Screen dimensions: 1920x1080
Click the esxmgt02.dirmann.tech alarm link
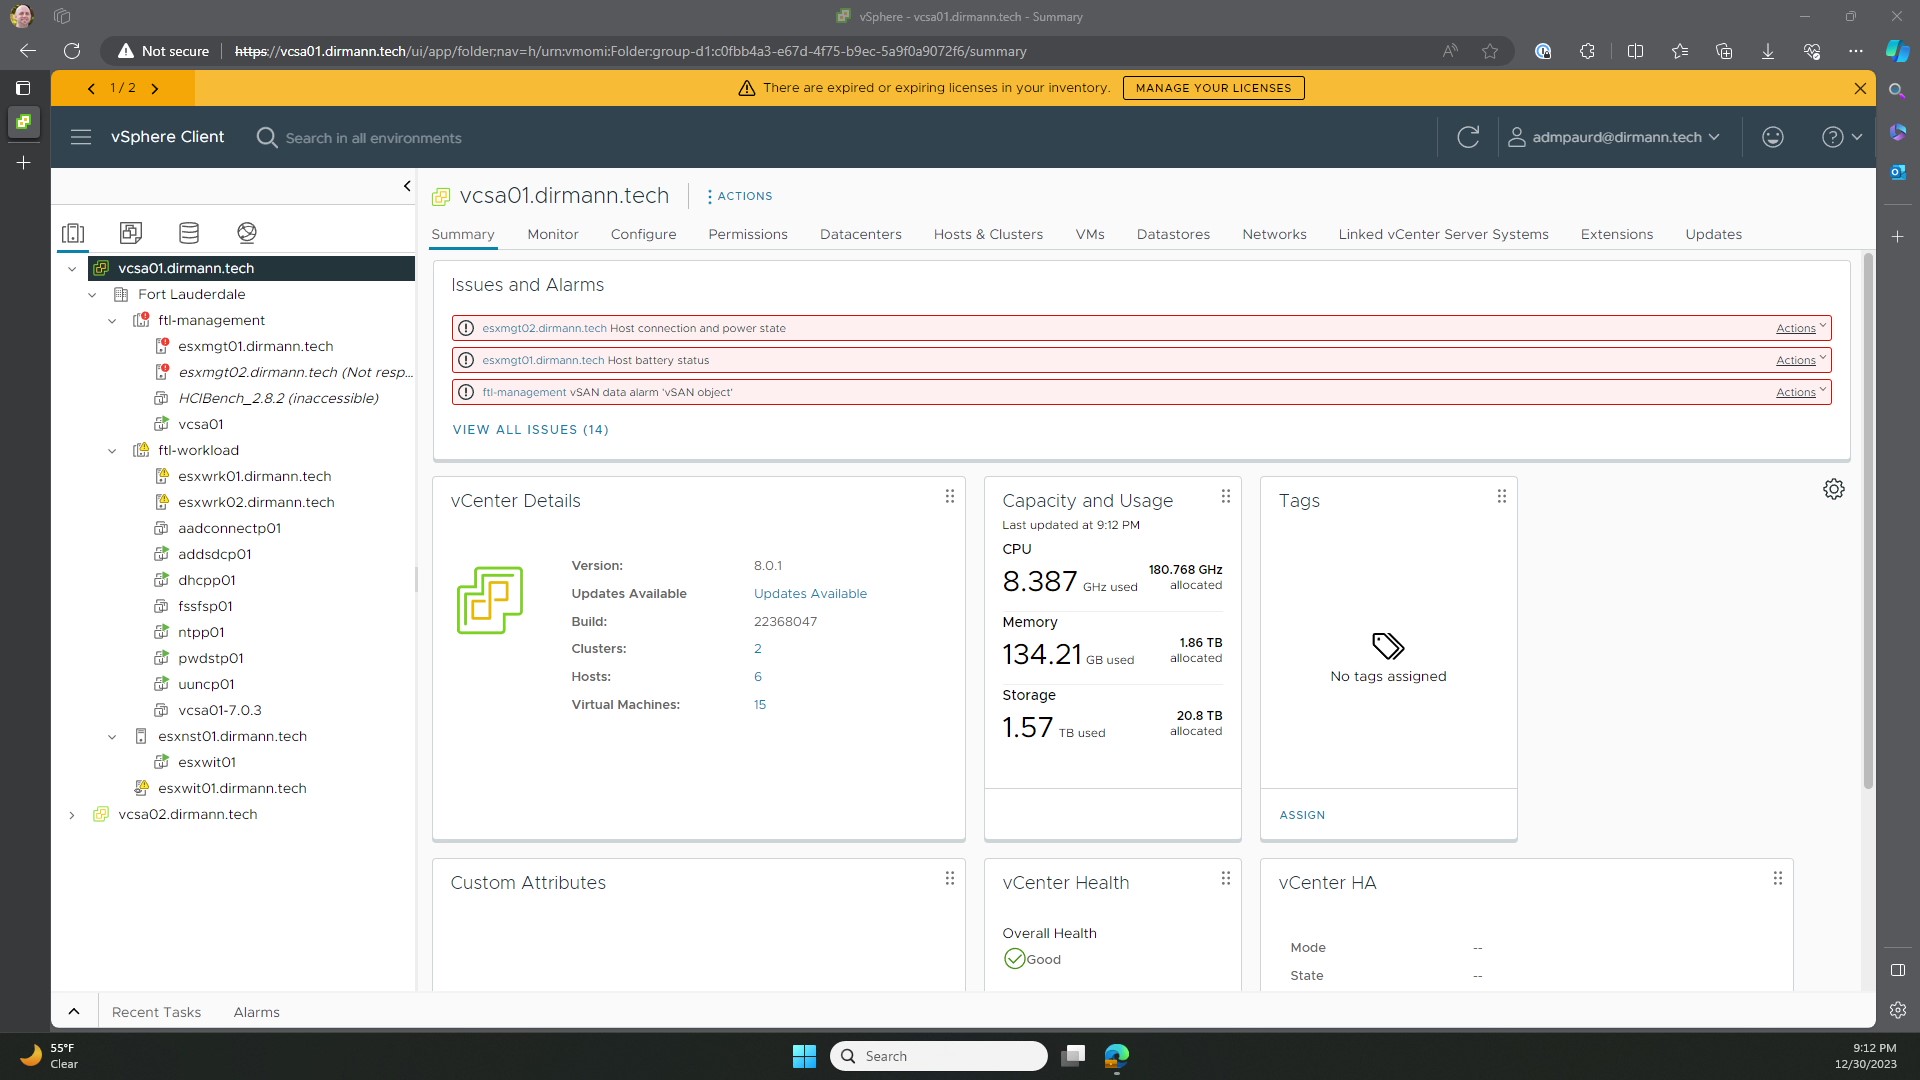[544, 328]
